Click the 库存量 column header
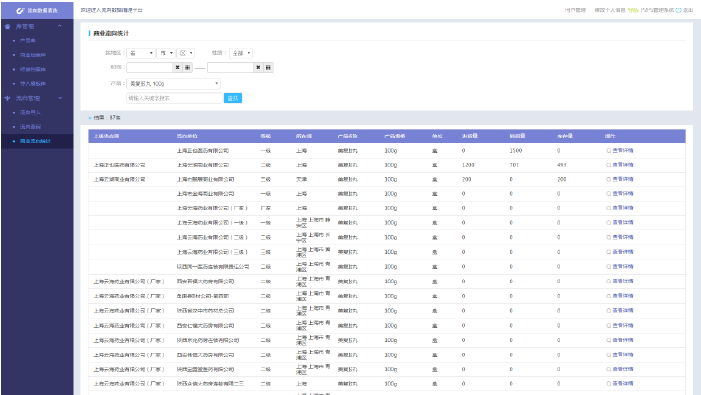Image resolution: width=701 pixels, height=395 pixels. (565, 136)
